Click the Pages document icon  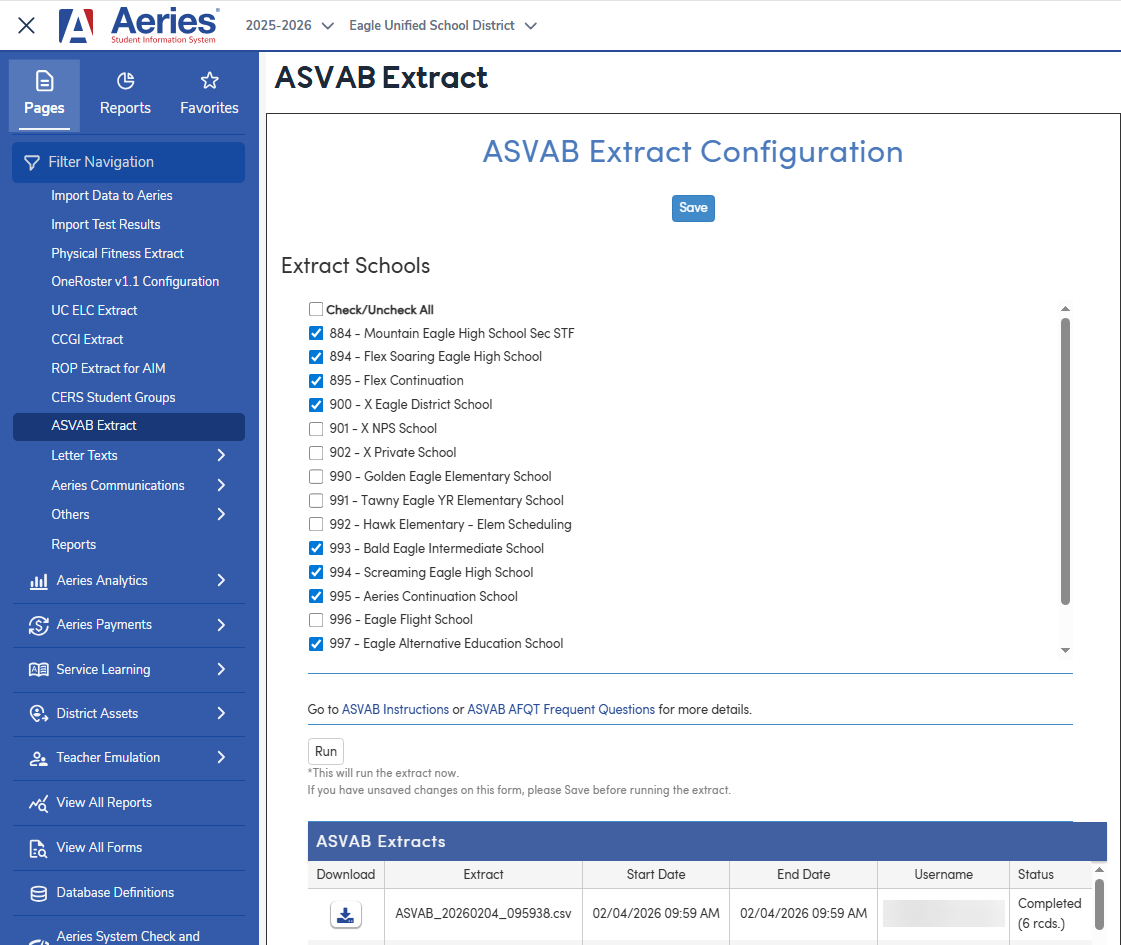coord(44,81)
